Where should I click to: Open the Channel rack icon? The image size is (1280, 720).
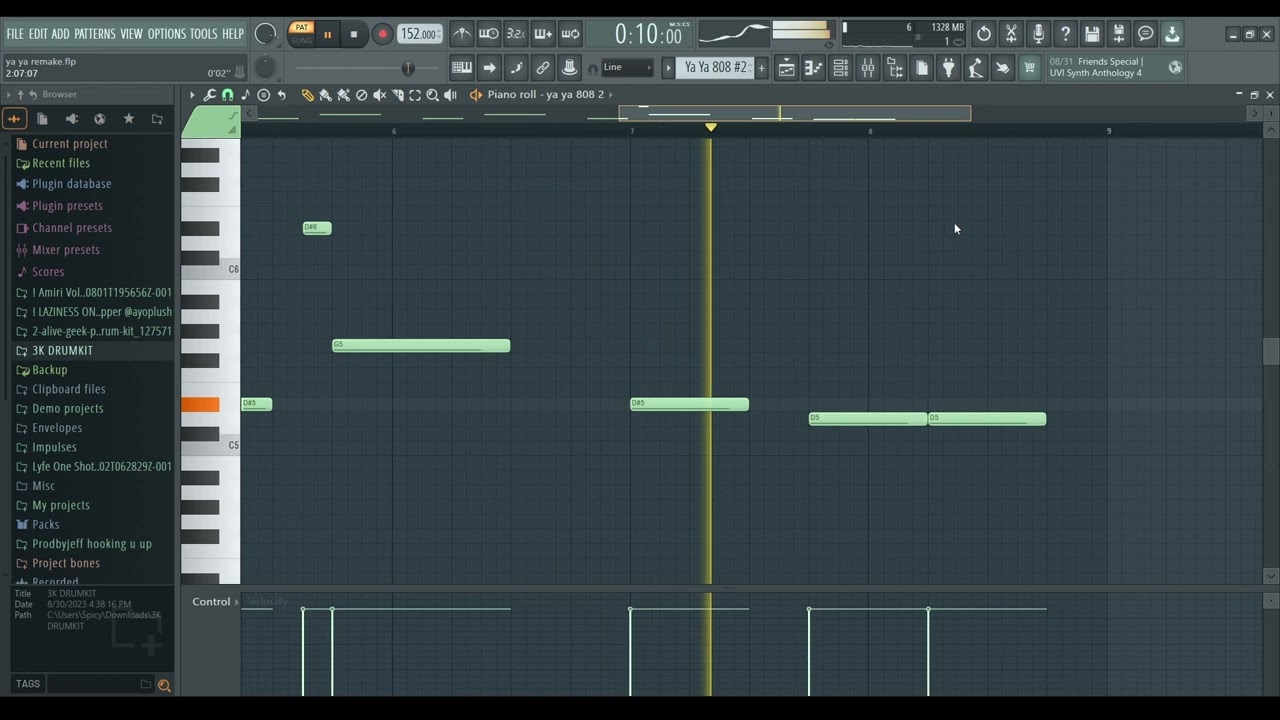click(x=841, y=68)
